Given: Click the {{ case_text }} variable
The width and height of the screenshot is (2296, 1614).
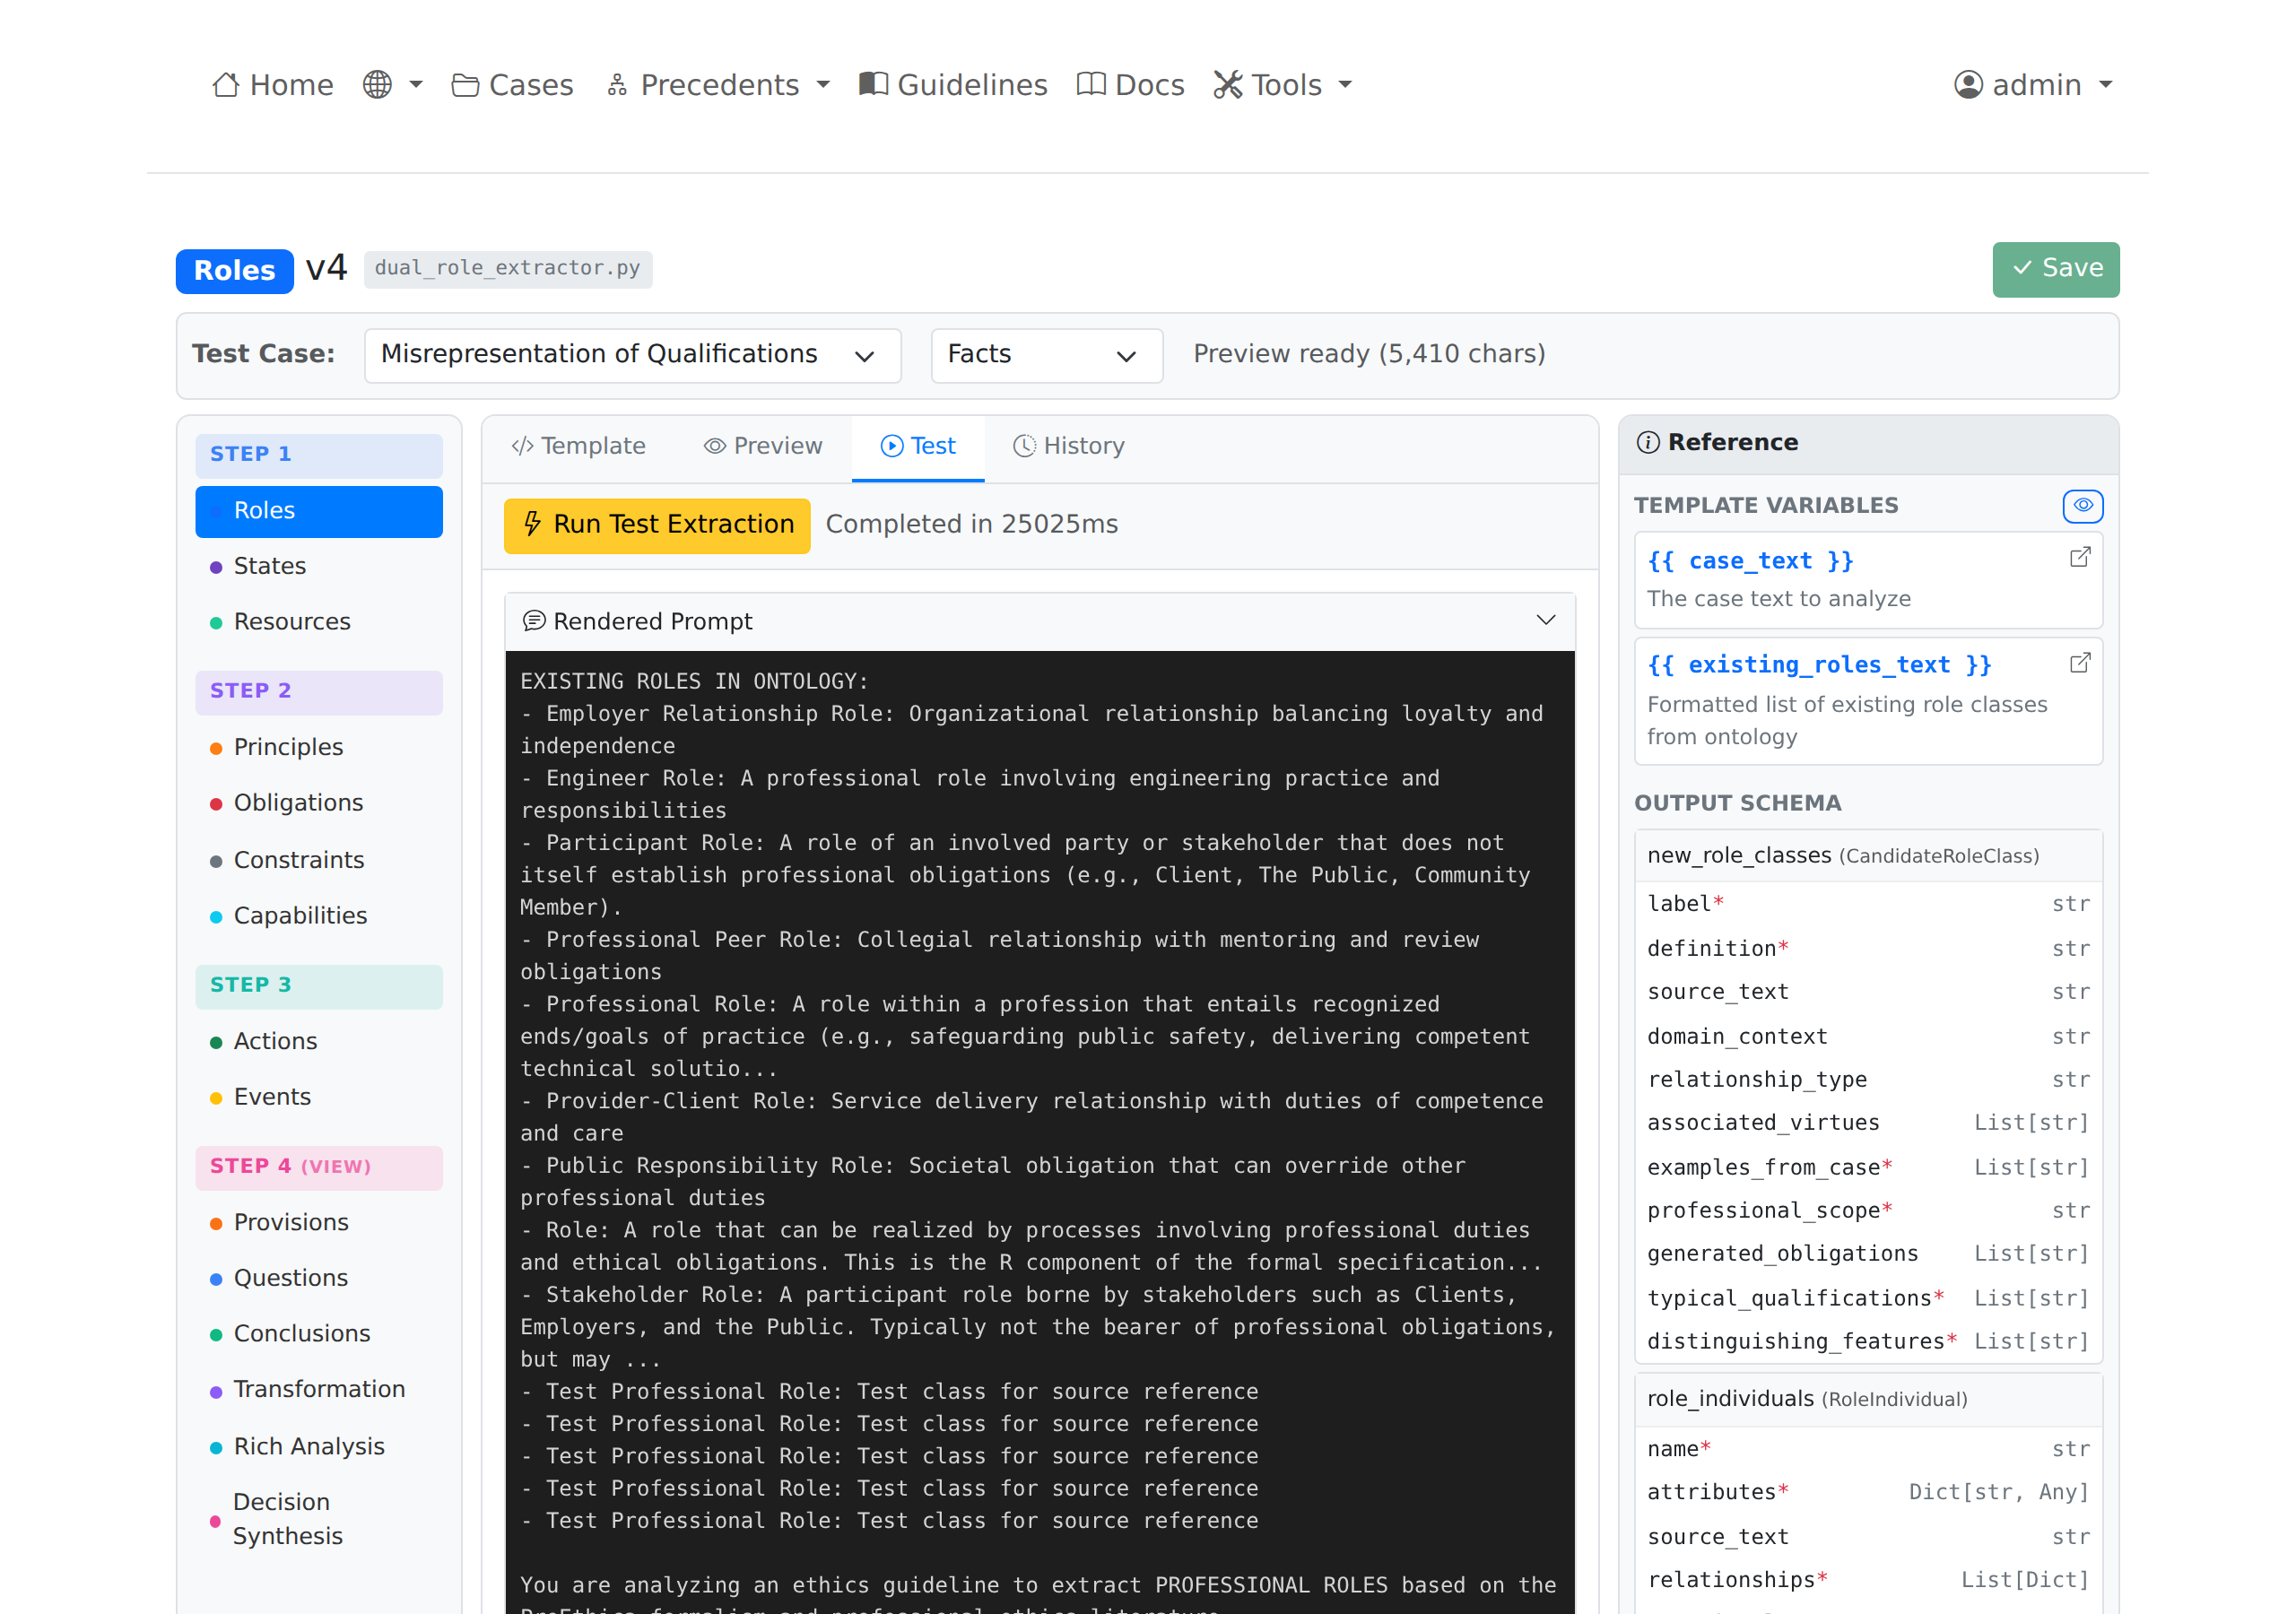Looking at the screenshot, I should pyautogui.click(x=1751, y=562).
